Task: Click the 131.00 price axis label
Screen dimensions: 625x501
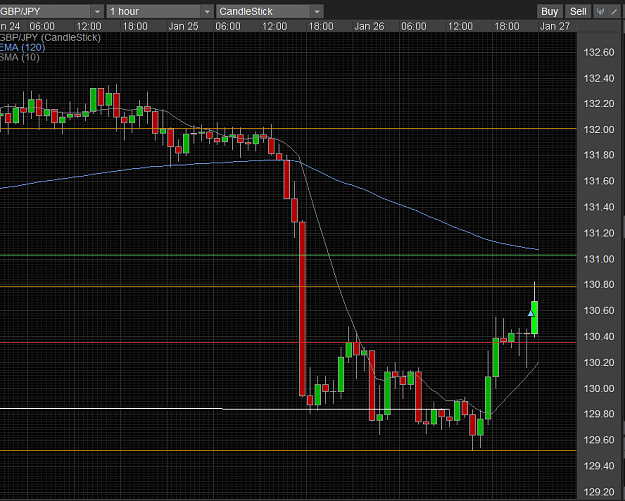Action: pyautogui.click(x=599, y=259)
